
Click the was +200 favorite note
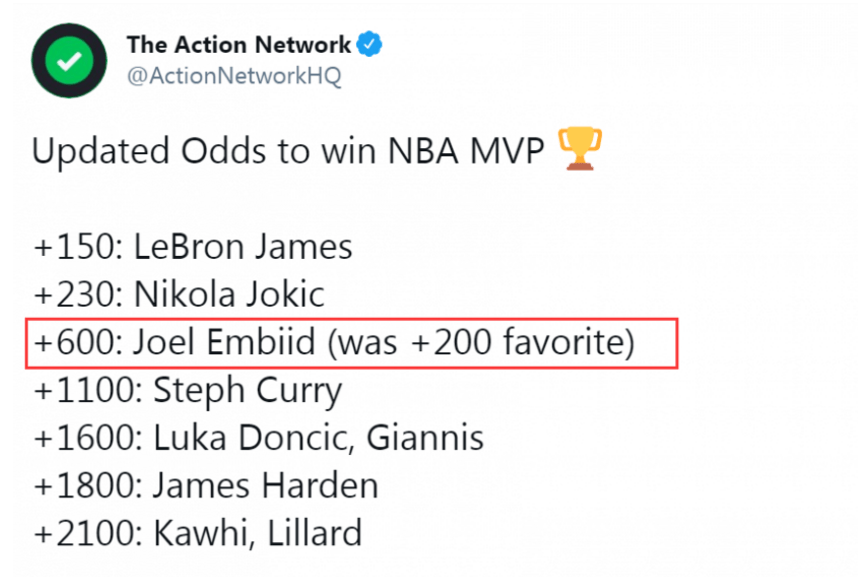[x=482, y=343]
